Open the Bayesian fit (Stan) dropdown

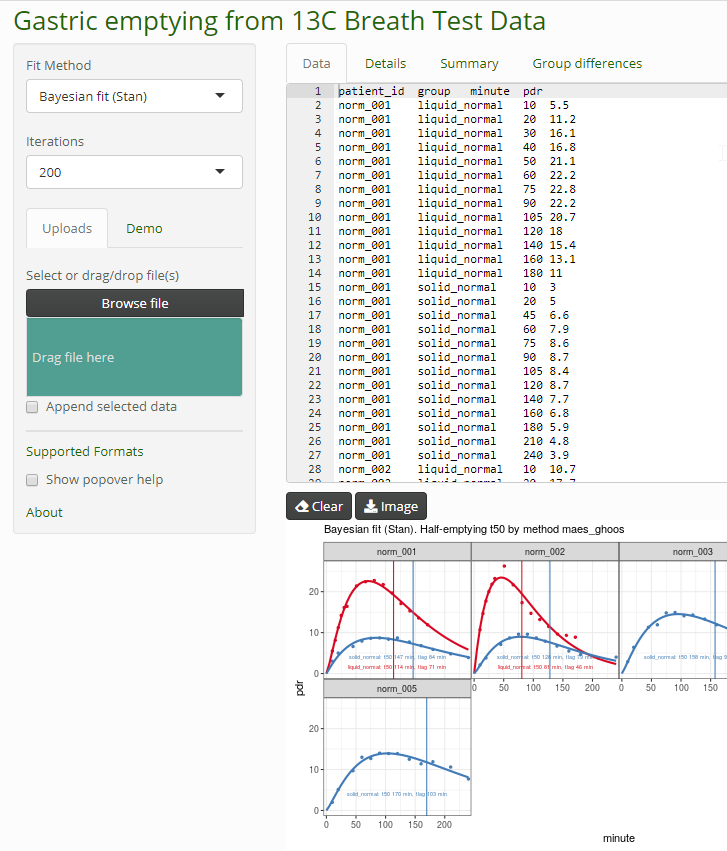[134, 96]
